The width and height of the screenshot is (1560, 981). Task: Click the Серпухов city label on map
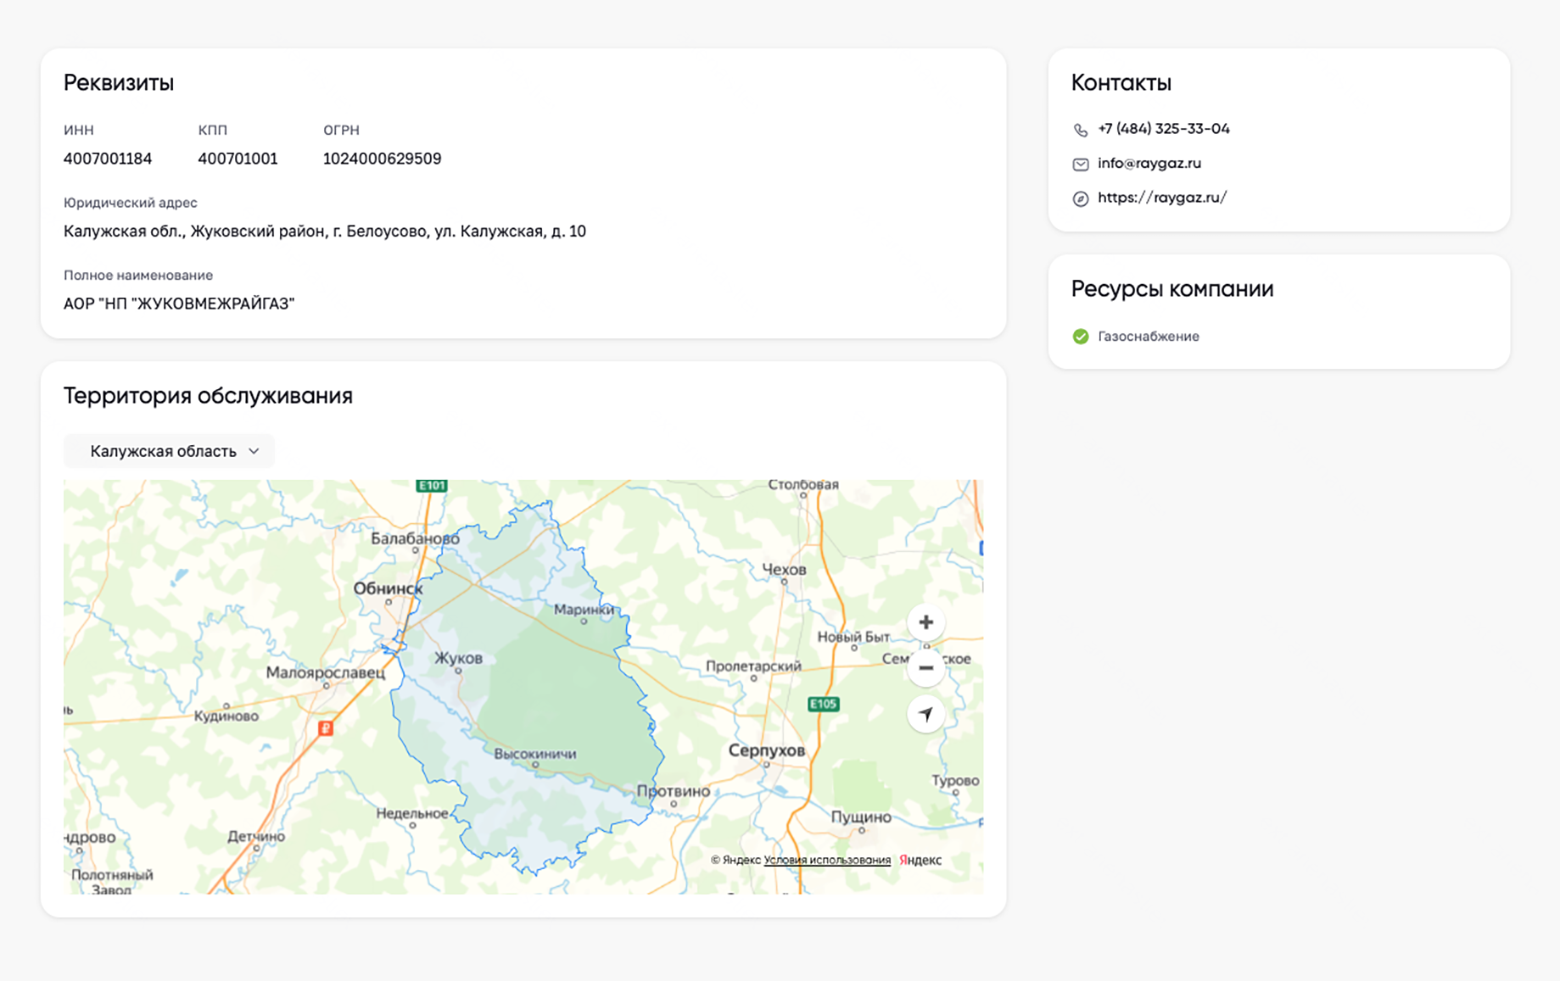[x=767, y=750]
